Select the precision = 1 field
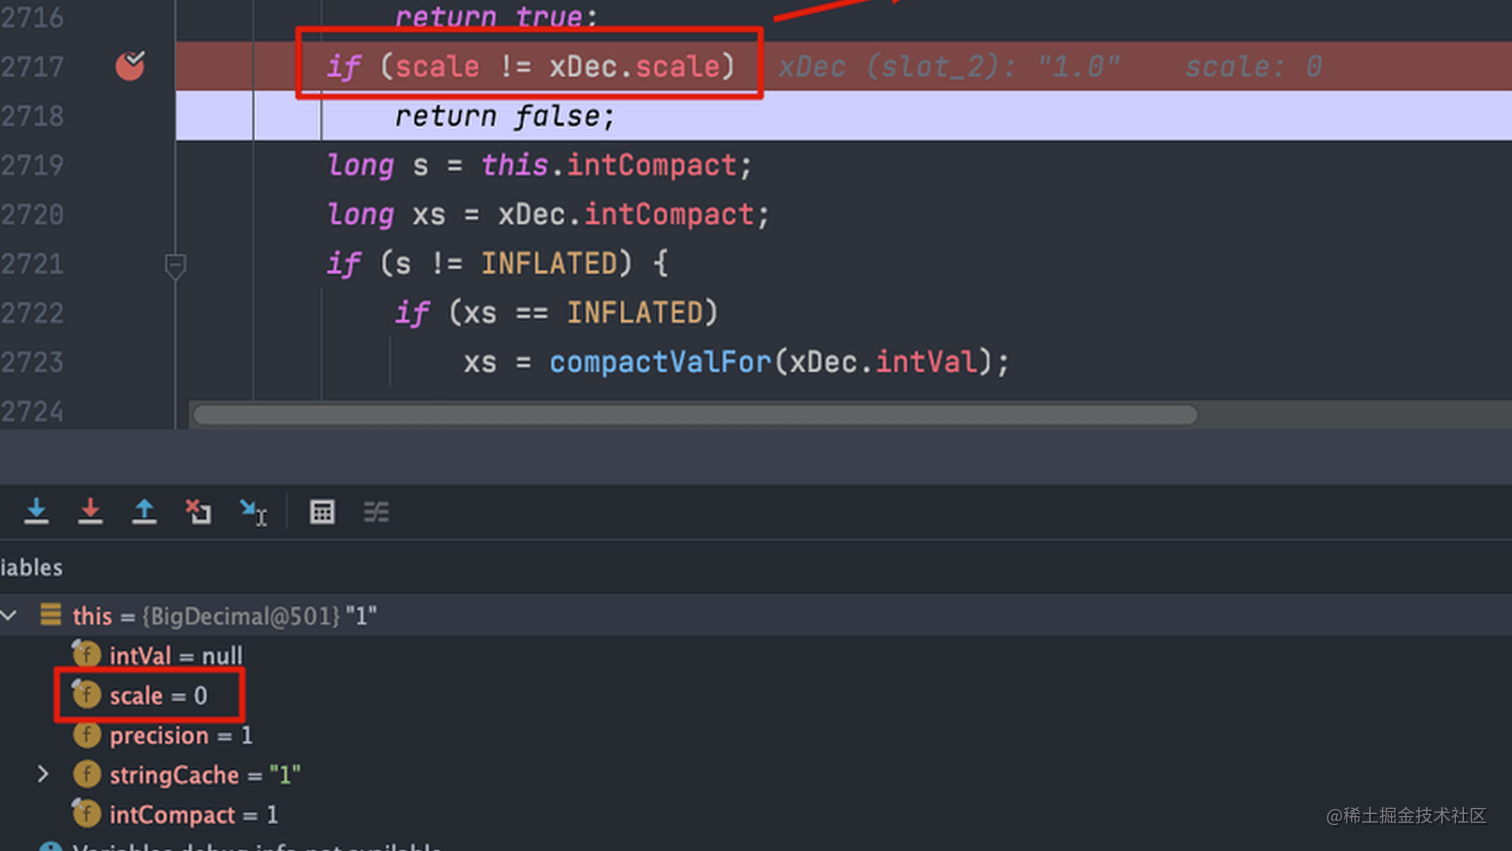Viewport: 1512px width, 851px height. click(181, 735)
